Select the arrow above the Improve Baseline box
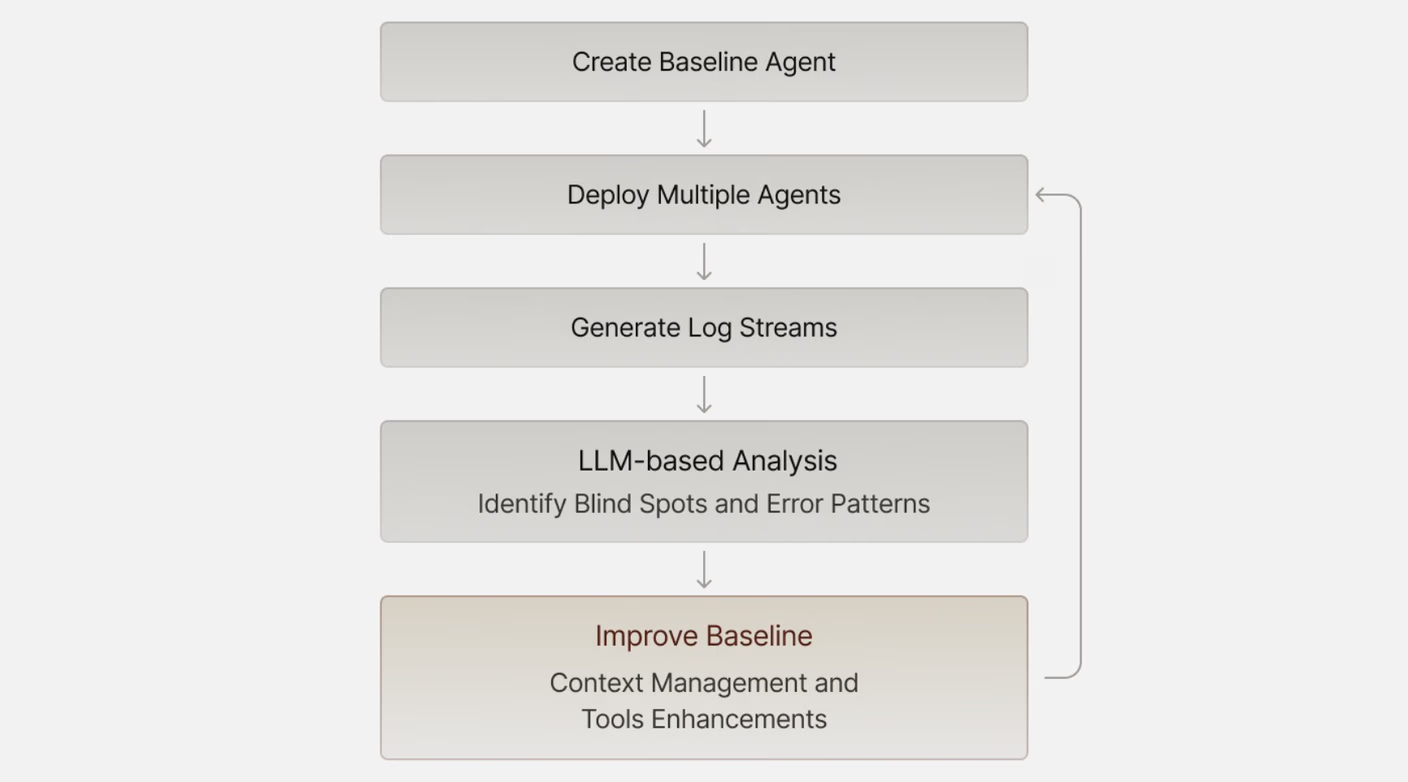 704,569
